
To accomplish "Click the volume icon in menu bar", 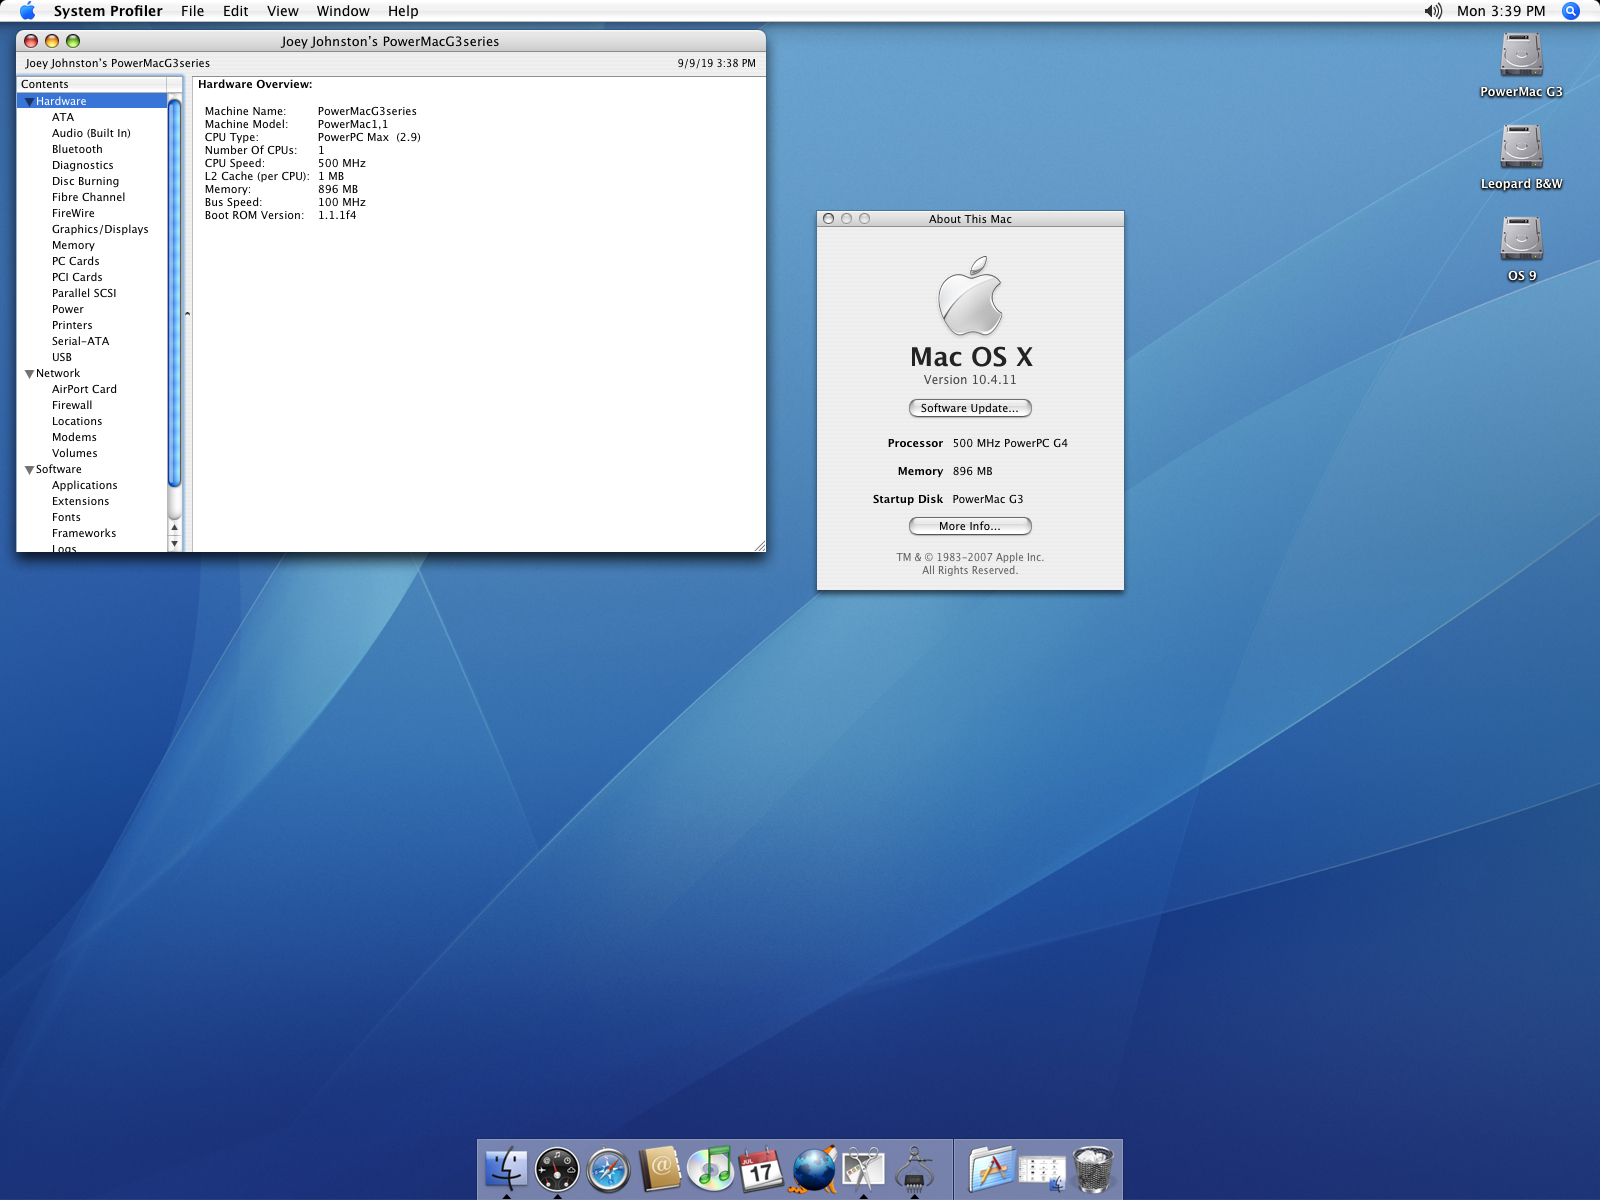I will pyautogui.click(x=1433, y=11).
